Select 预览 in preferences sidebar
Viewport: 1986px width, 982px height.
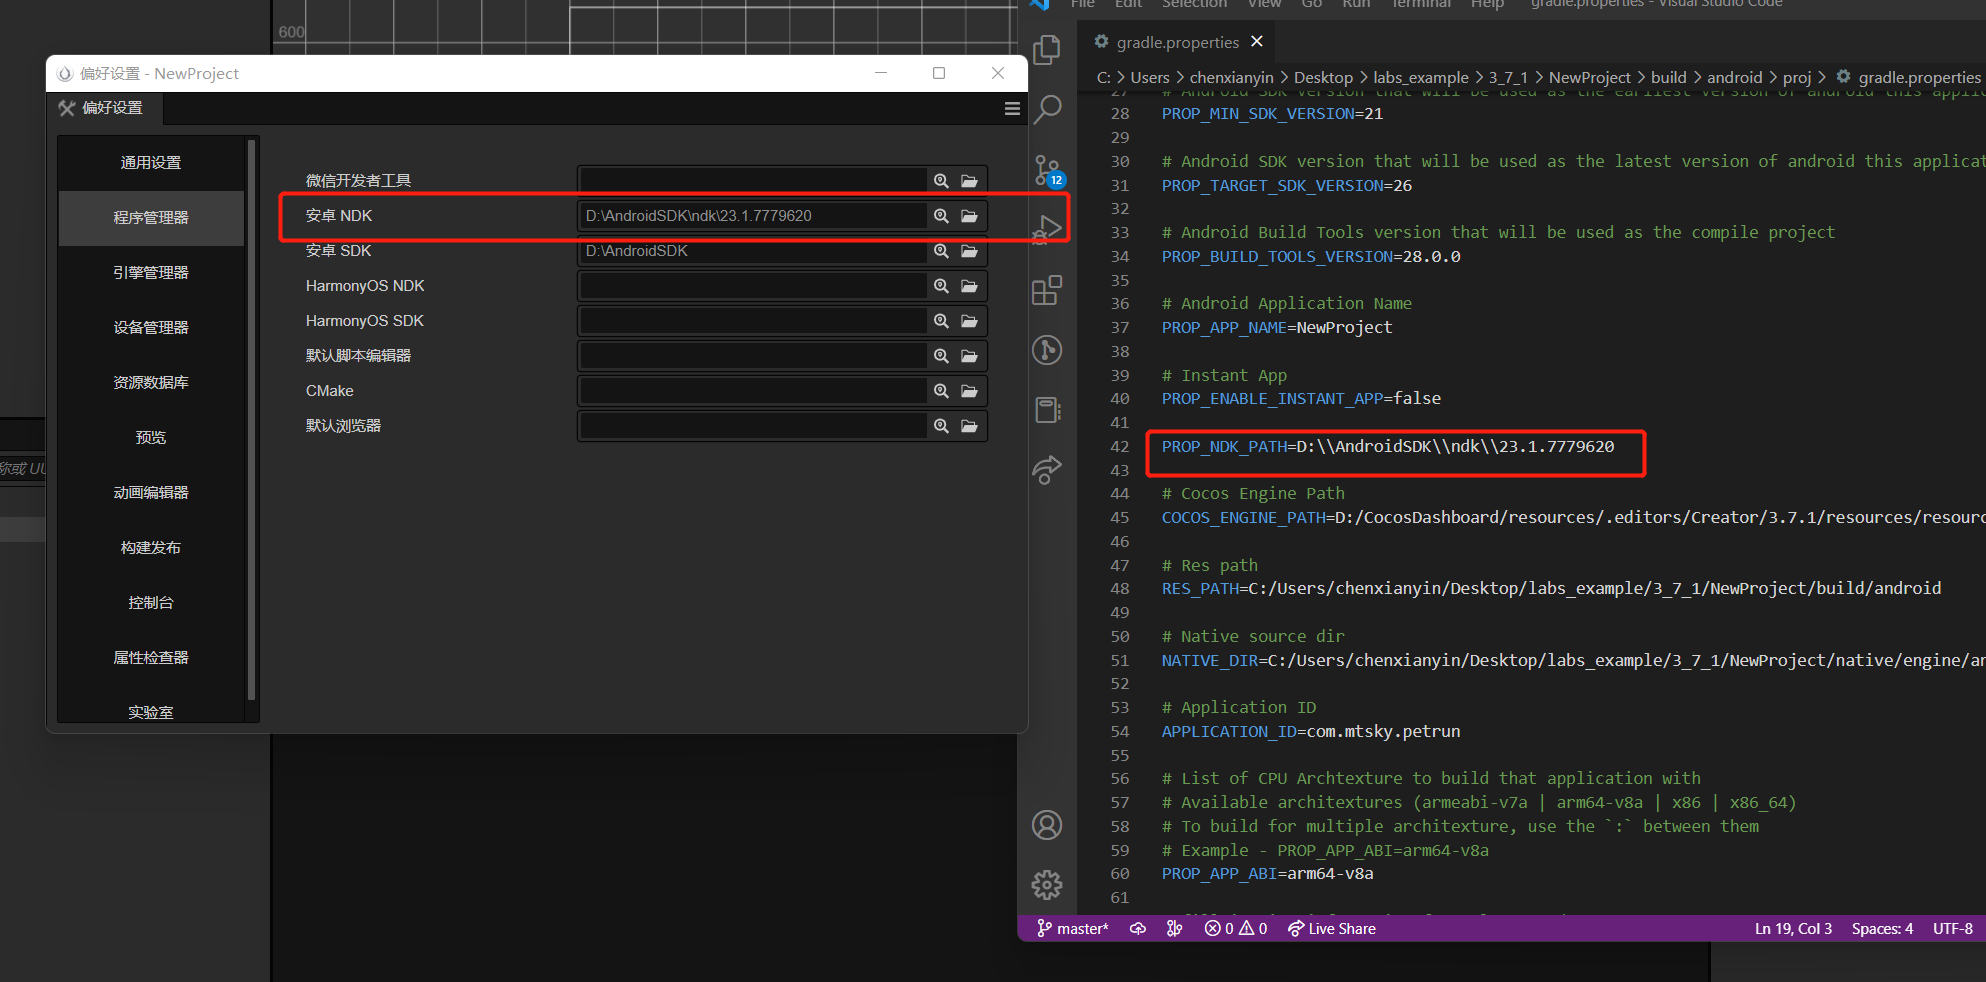151,438
